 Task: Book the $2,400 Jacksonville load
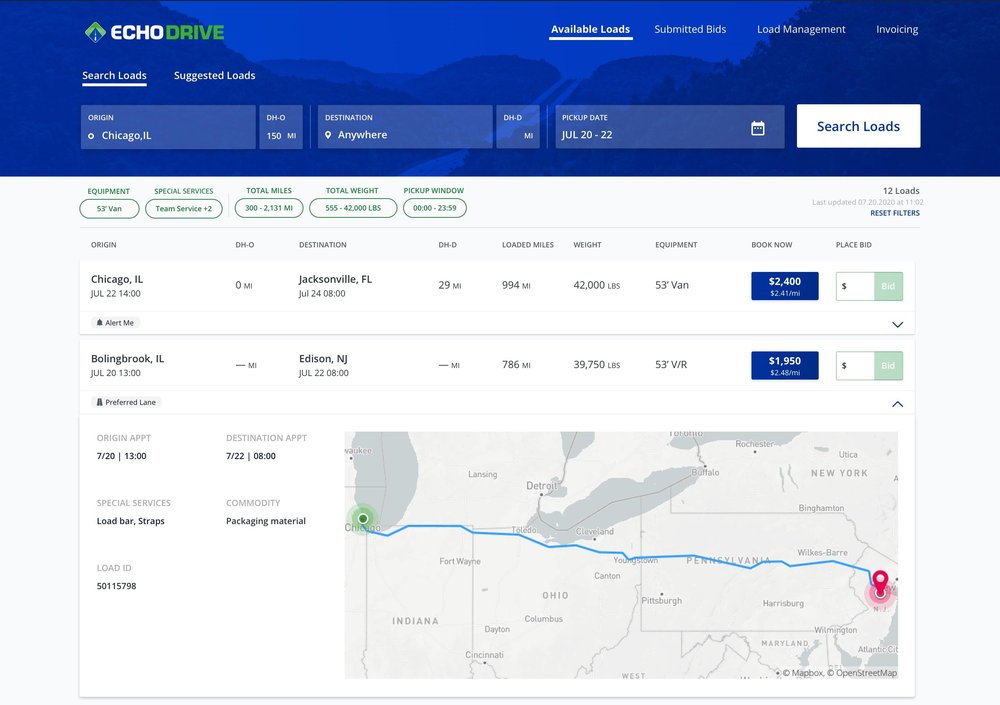click(784, 286)
